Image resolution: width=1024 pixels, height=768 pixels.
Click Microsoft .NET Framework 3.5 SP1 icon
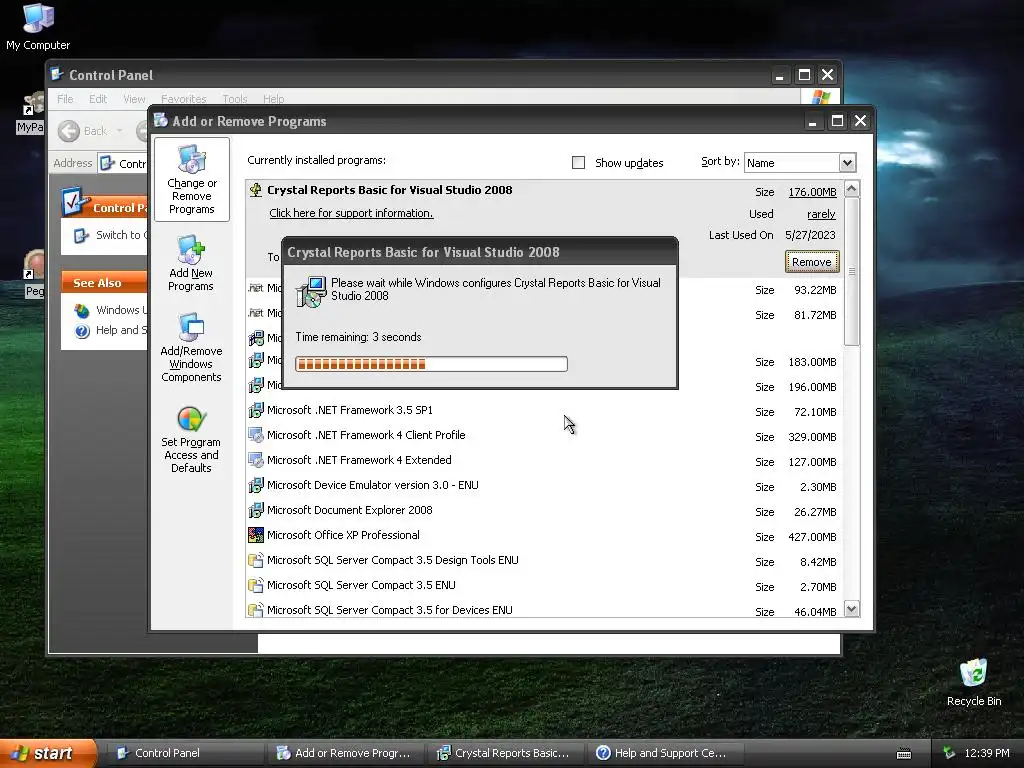tap(256, 410)
